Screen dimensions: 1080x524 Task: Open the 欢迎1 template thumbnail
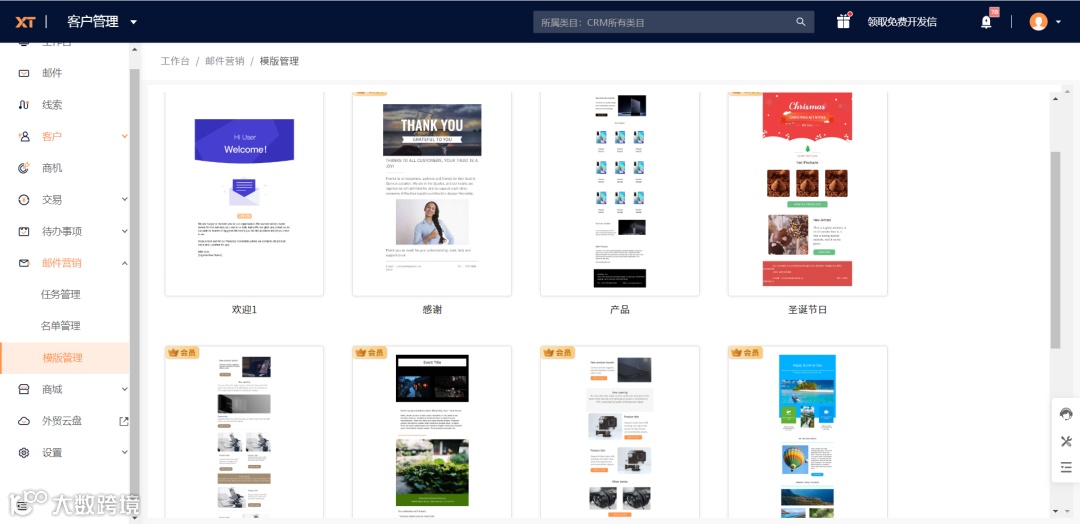tap(245, 193)
